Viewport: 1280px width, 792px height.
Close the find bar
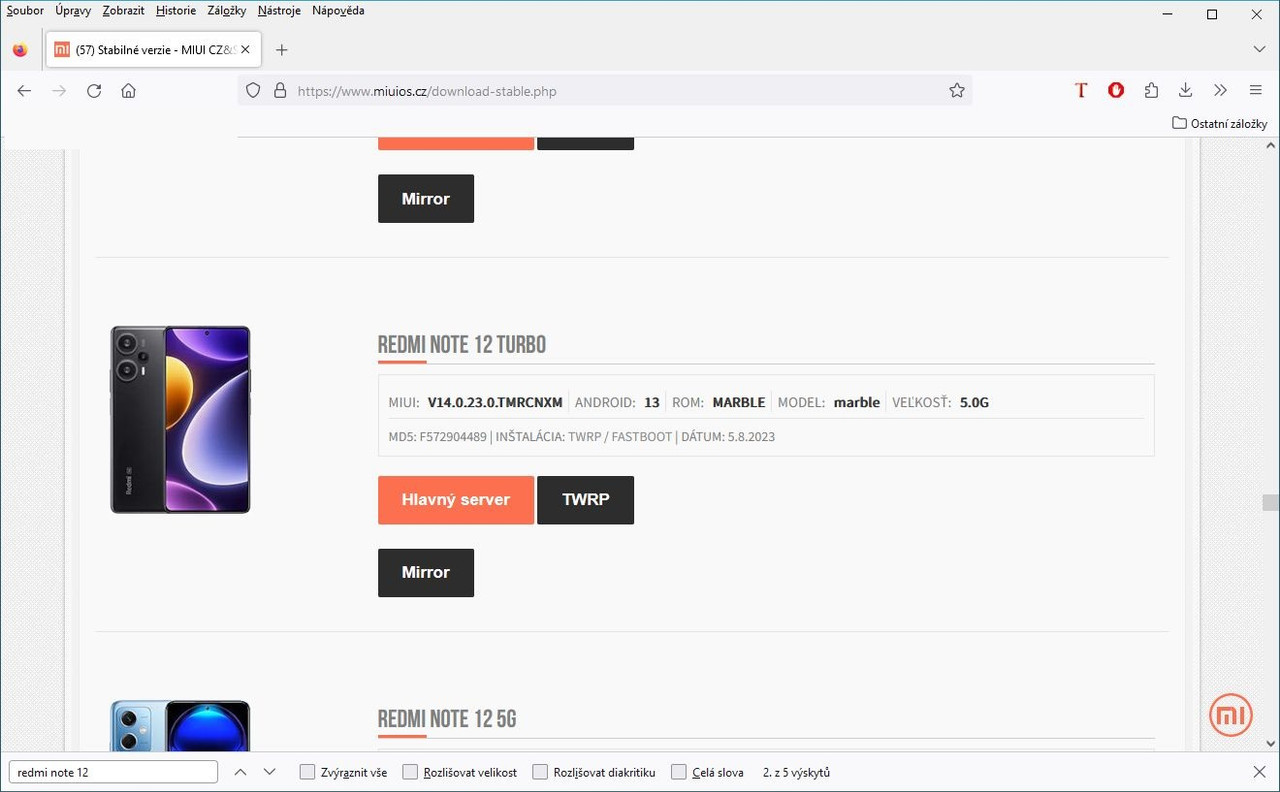click(1259, 772)
